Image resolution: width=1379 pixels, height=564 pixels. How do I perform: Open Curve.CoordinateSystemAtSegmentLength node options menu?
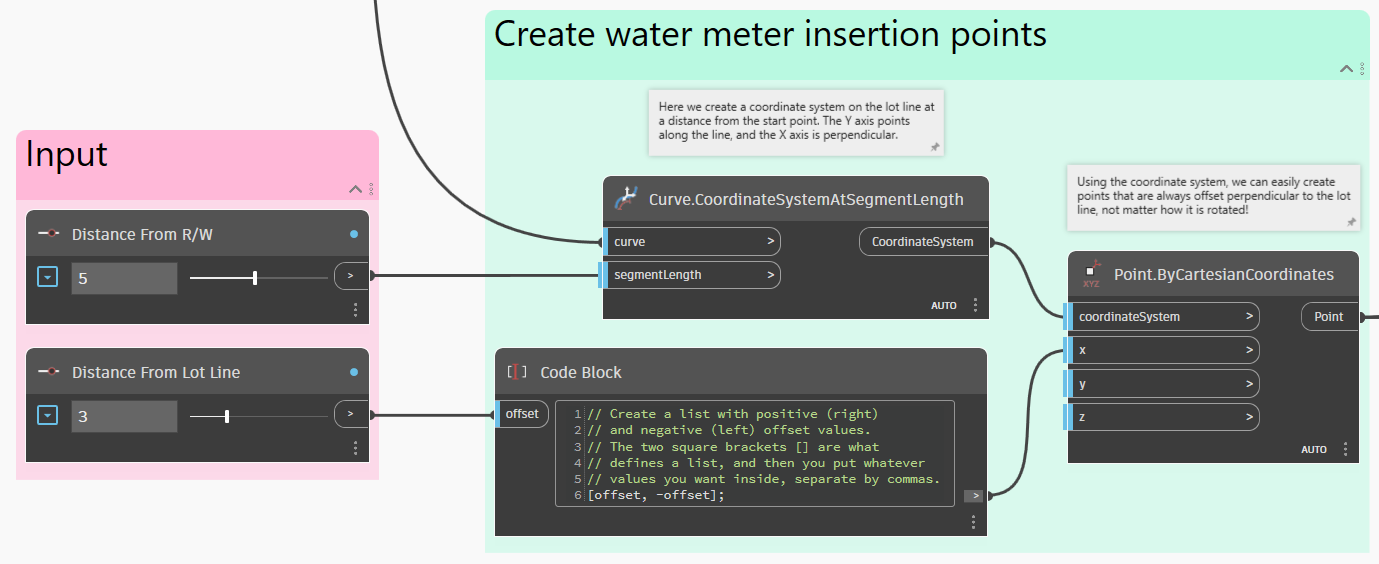coord(975,305)
